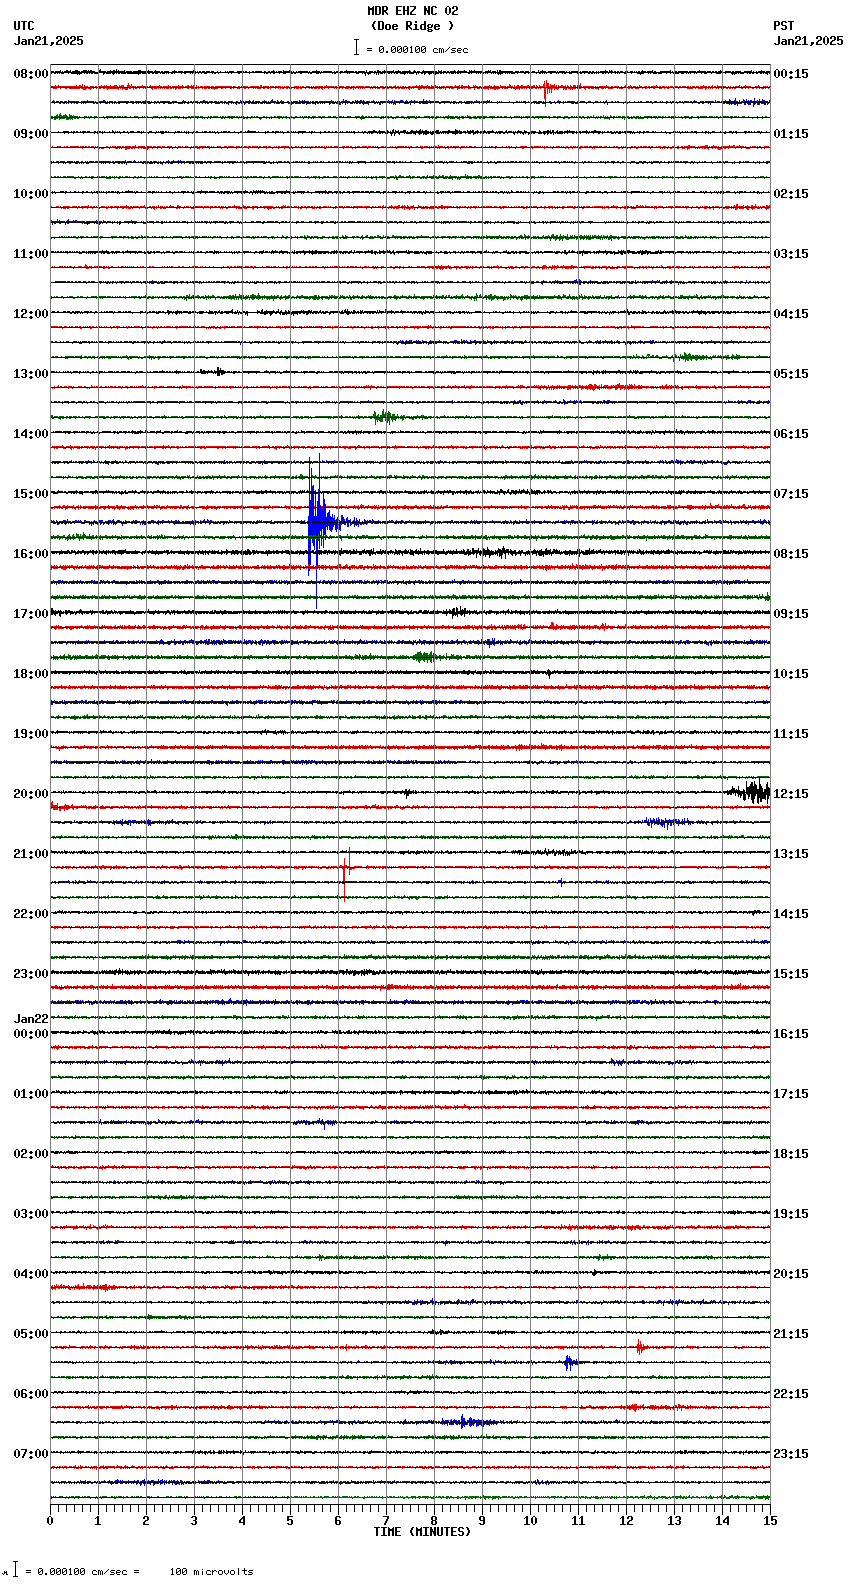Click the 12:15 PST time label

point(791,794)
